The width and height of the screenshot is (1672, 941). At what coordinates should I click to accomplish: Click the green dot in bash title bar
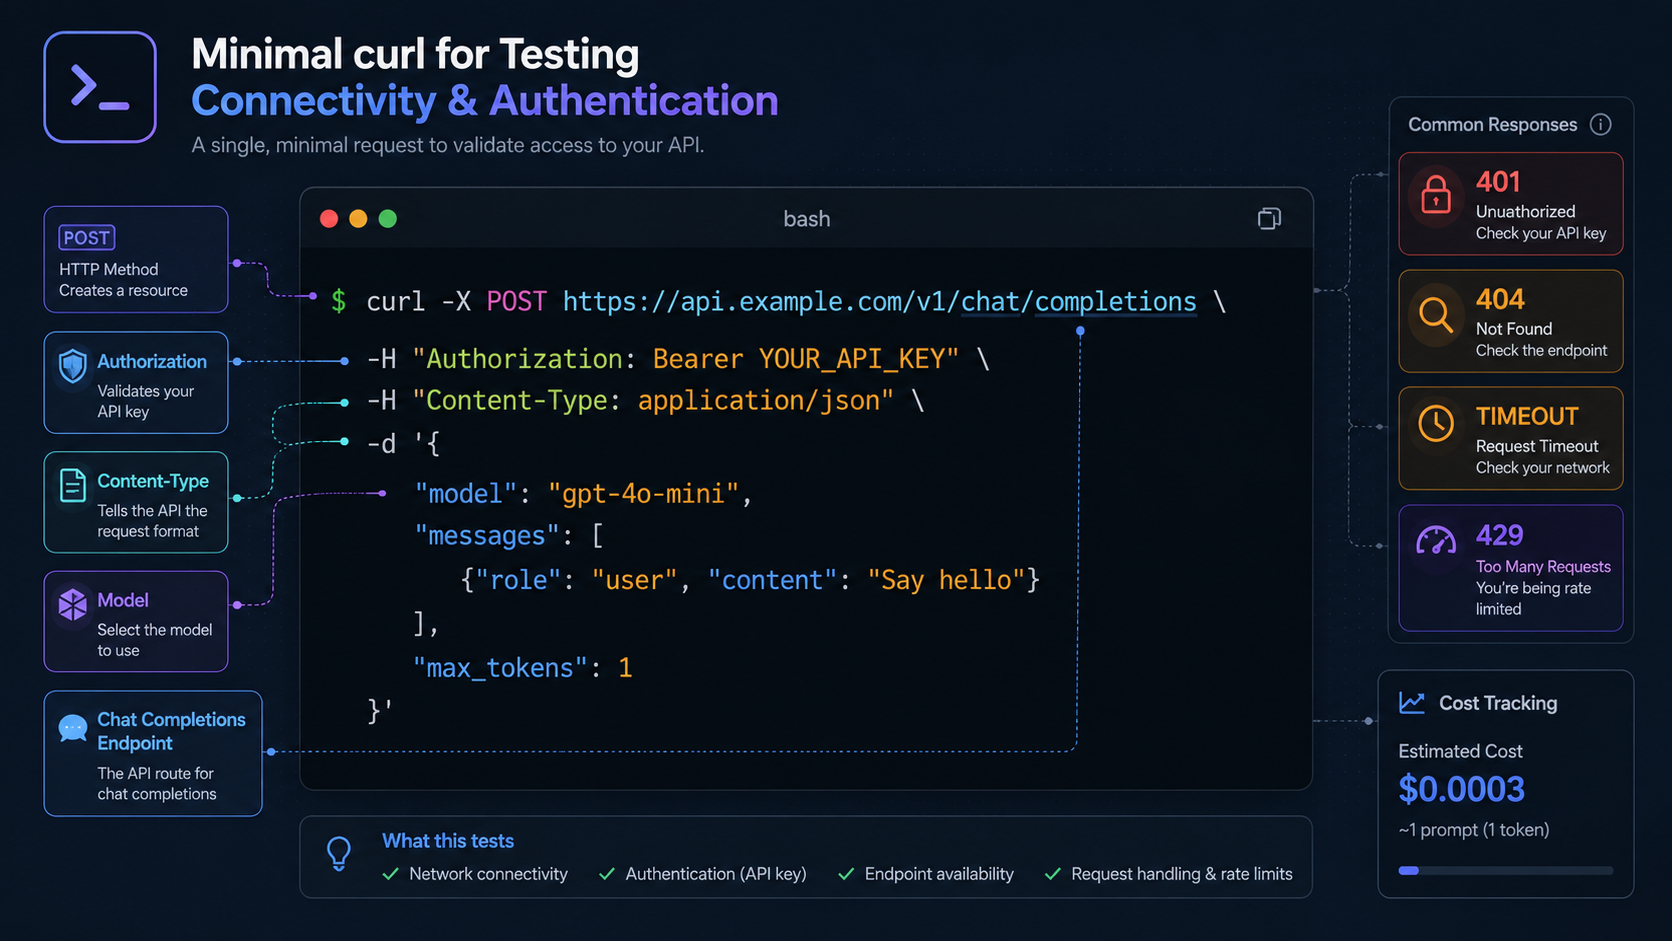[x=388, y=219]
